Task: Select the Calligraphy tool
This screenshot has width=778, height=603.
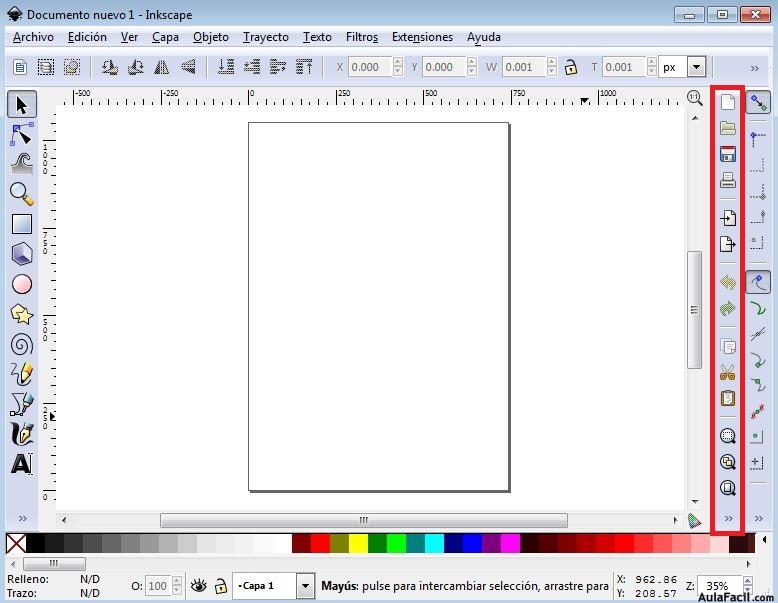Action: click(x=22, y=434)
